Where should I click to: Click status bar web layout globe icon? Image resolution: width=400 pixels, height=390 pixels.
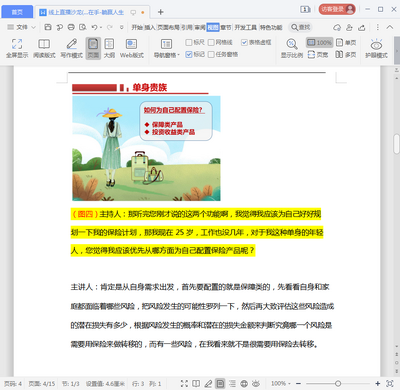click(x=244, y=384)
